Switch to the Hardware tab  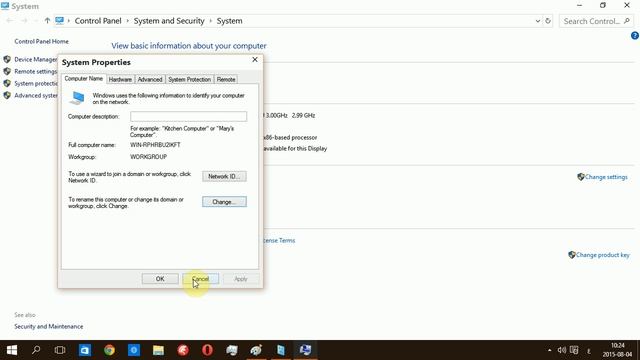(x=120, y=79)
